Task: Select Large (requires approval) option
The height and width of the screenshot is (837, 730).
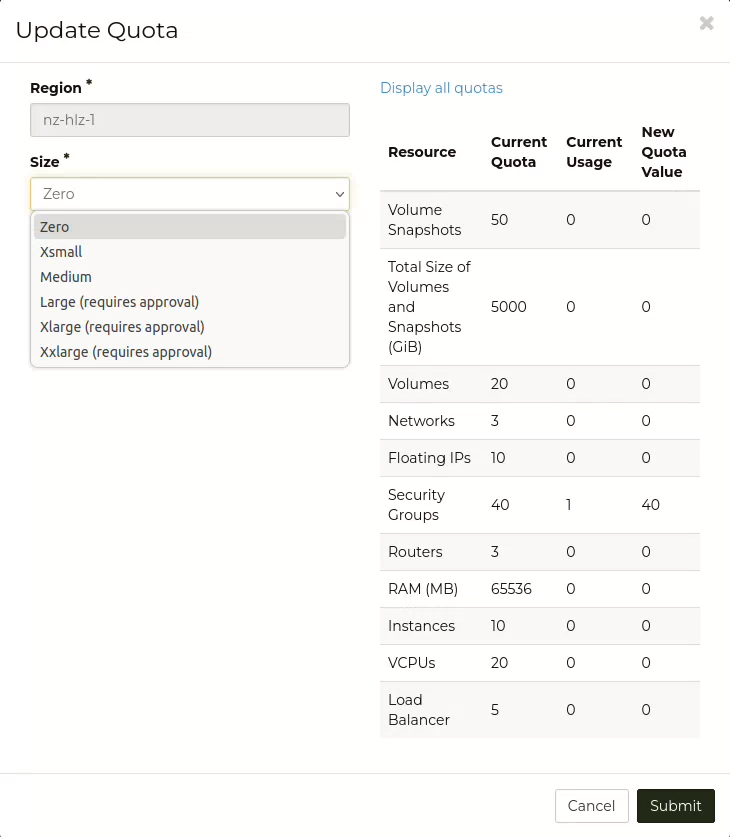Action: (x=119, y=302)
